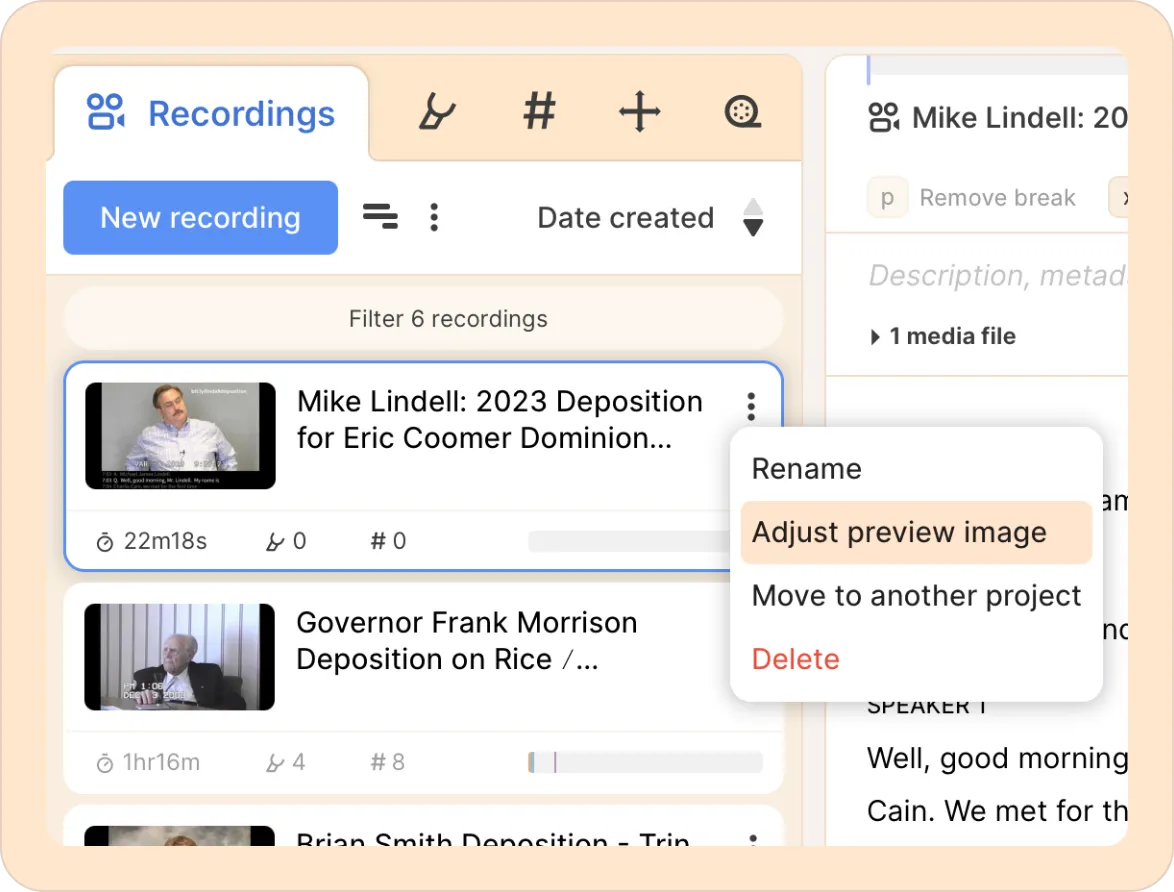Open Mike Lindell recording thumbnail

click(x=180, y=436)
